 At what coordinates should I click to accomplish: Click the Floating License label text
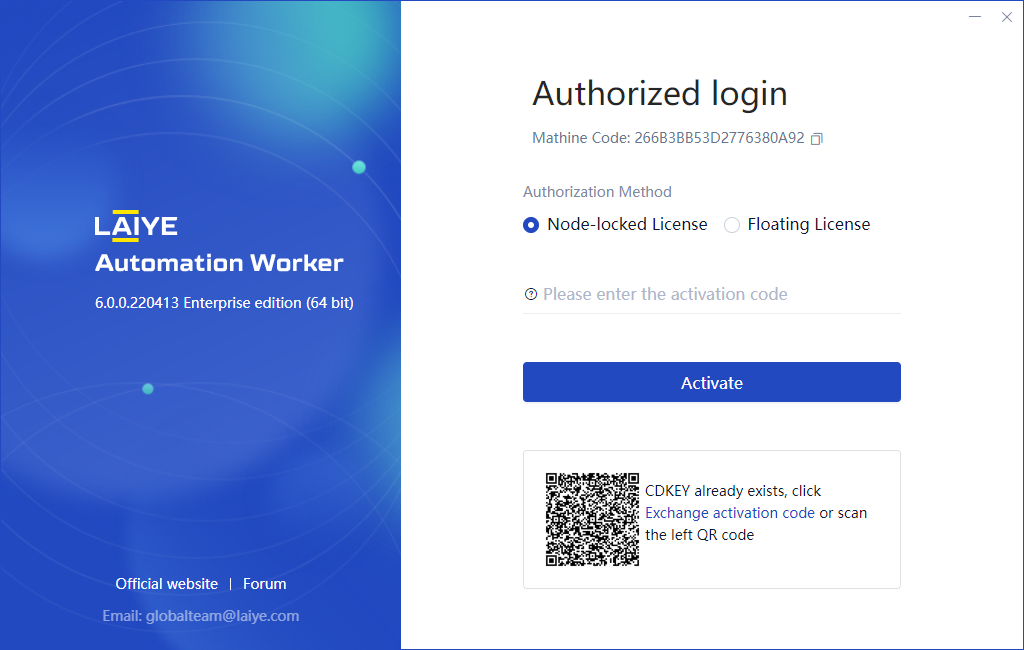tap(808, 225)
